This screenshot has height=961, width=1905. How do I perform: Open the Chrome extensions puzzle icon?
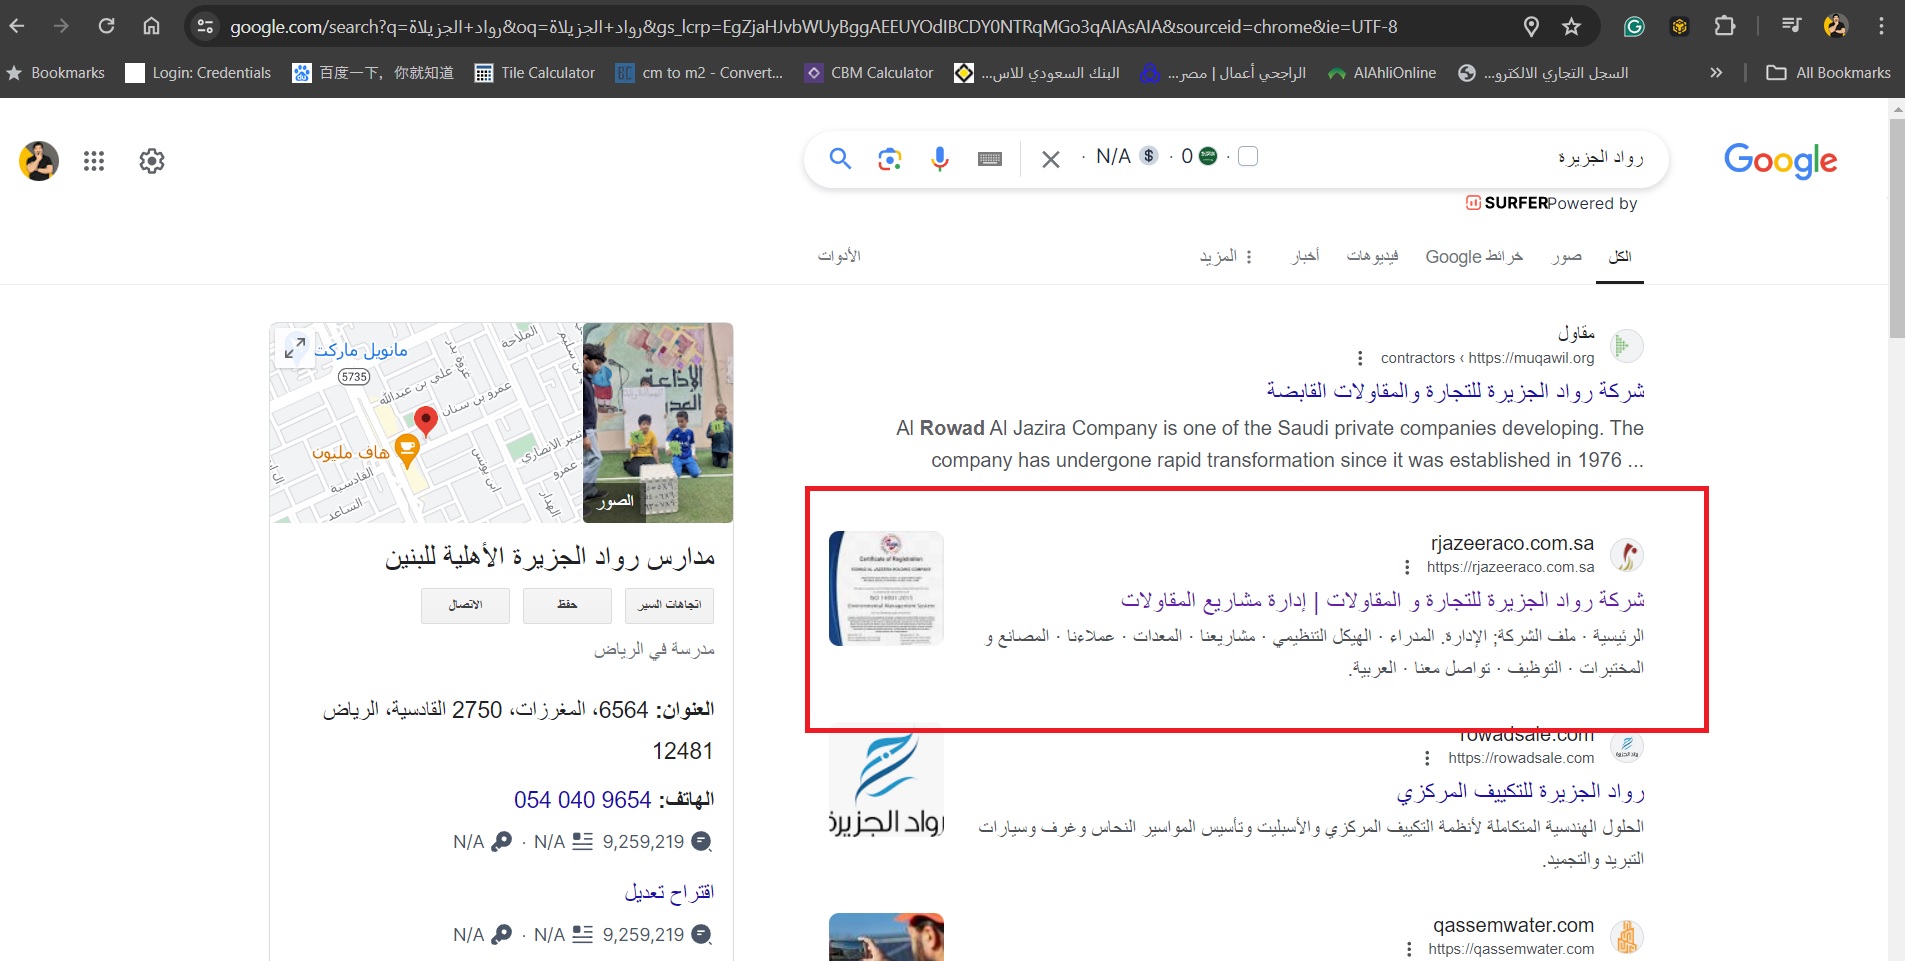point(1725,27)
